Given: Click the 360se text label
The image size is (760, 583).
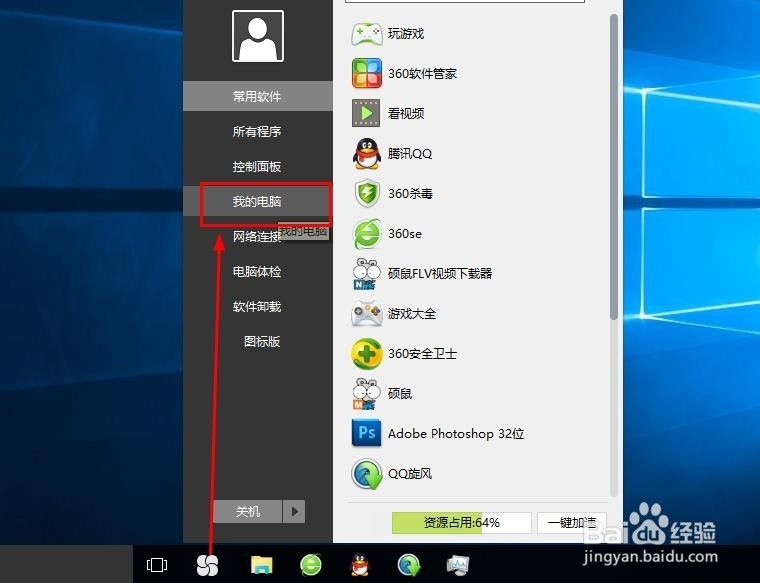Looking at the screenshot, I should pos(405,234).
